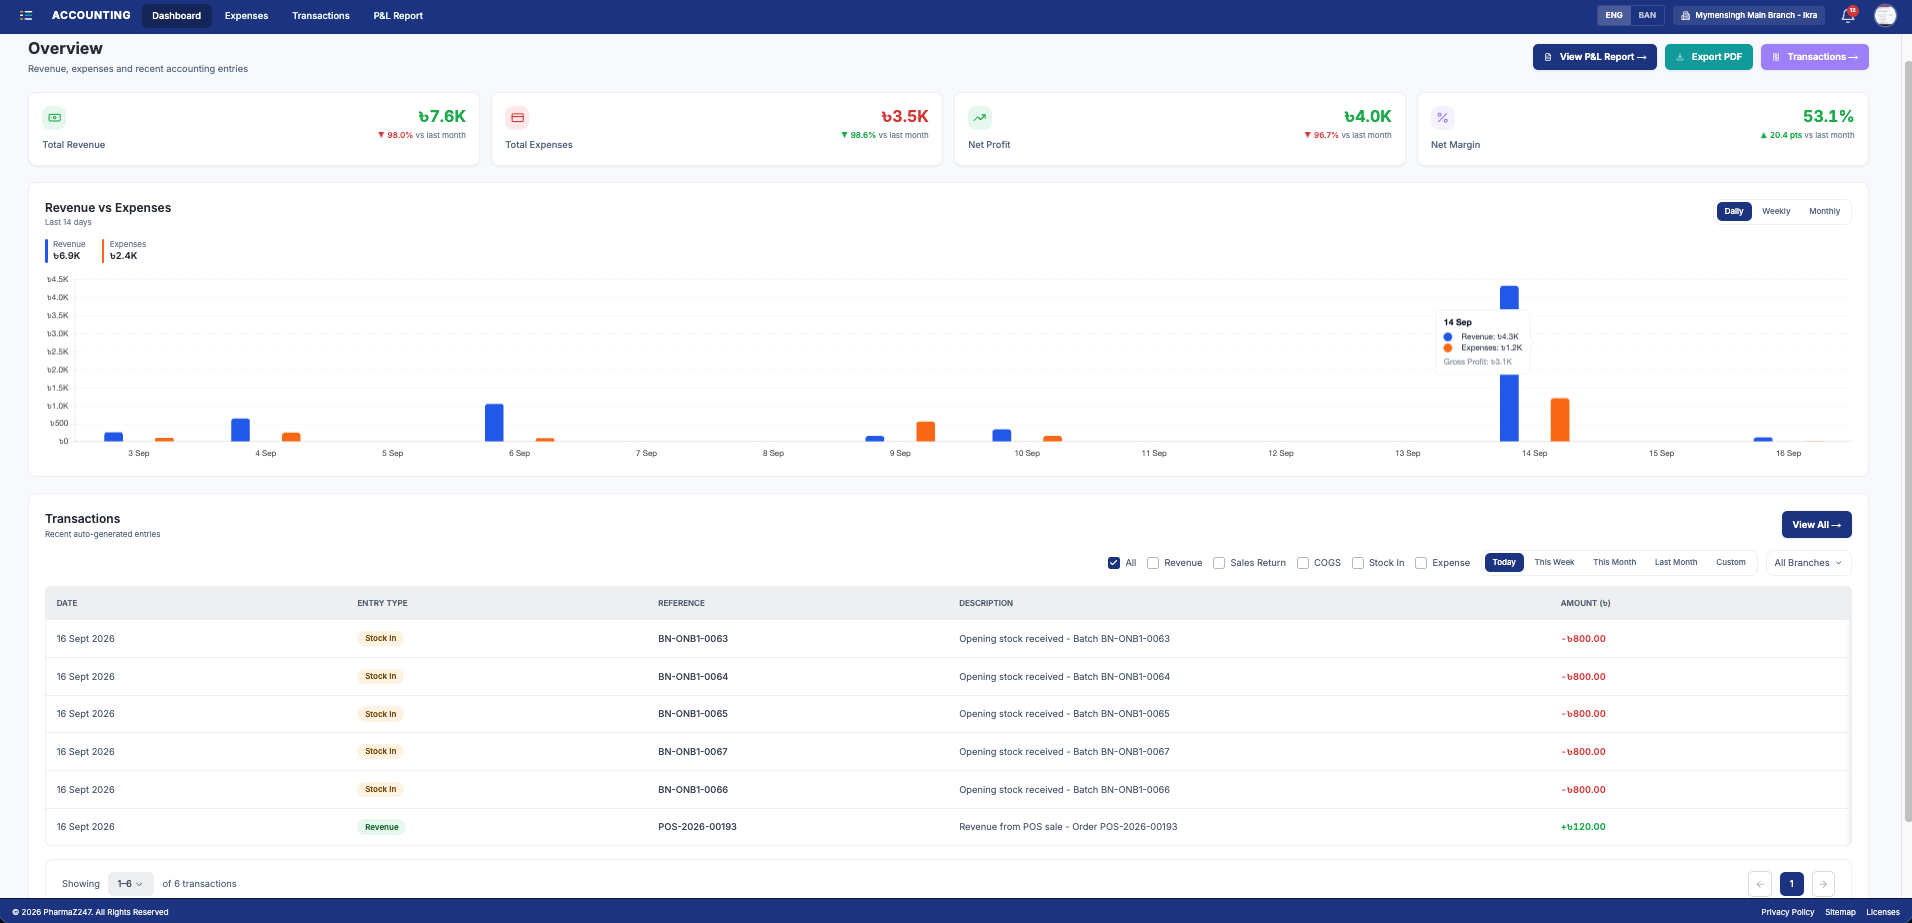The height and width of the screenshot is (923, 1912).
Task: Enable the Sales Return filter checkbox
Action: [x=1219, y=563]
